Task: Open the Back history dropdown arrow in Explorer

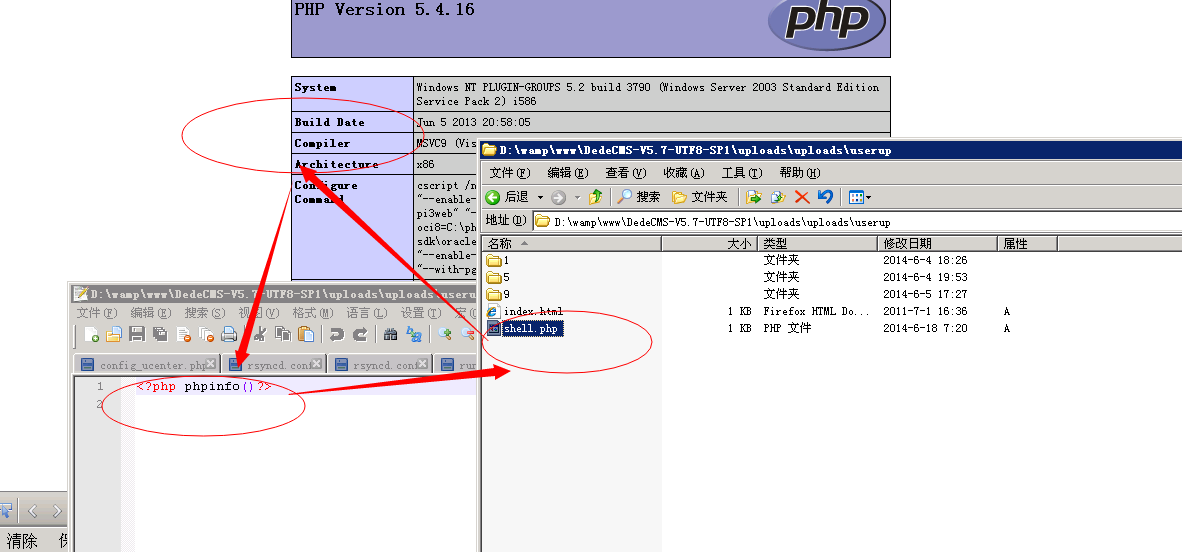Action: 540,198
